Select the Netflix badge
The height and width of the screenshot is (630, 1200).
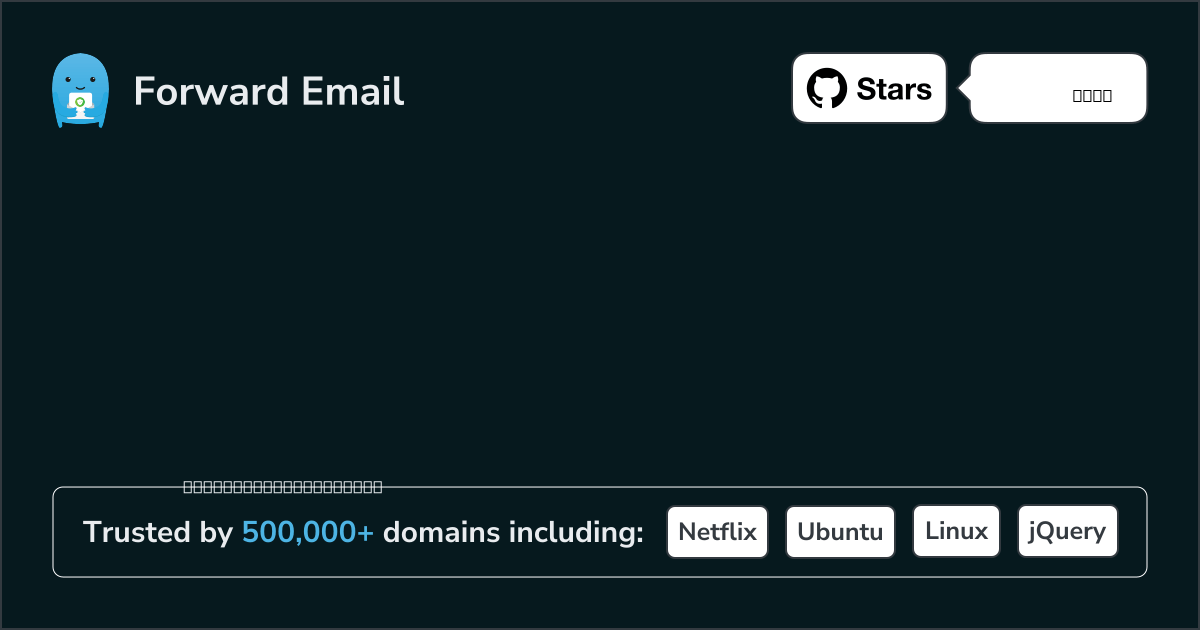(717, 531)
